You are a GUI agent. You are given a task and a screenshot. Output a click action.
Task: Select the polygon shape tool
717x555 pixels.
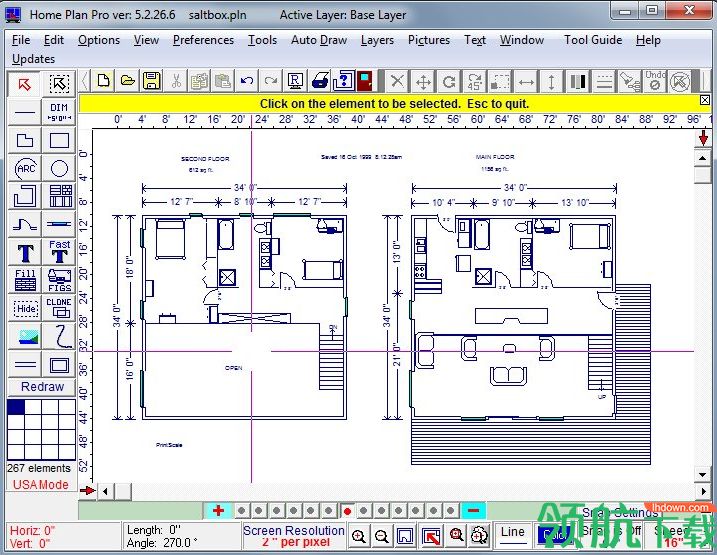point(25,140)
